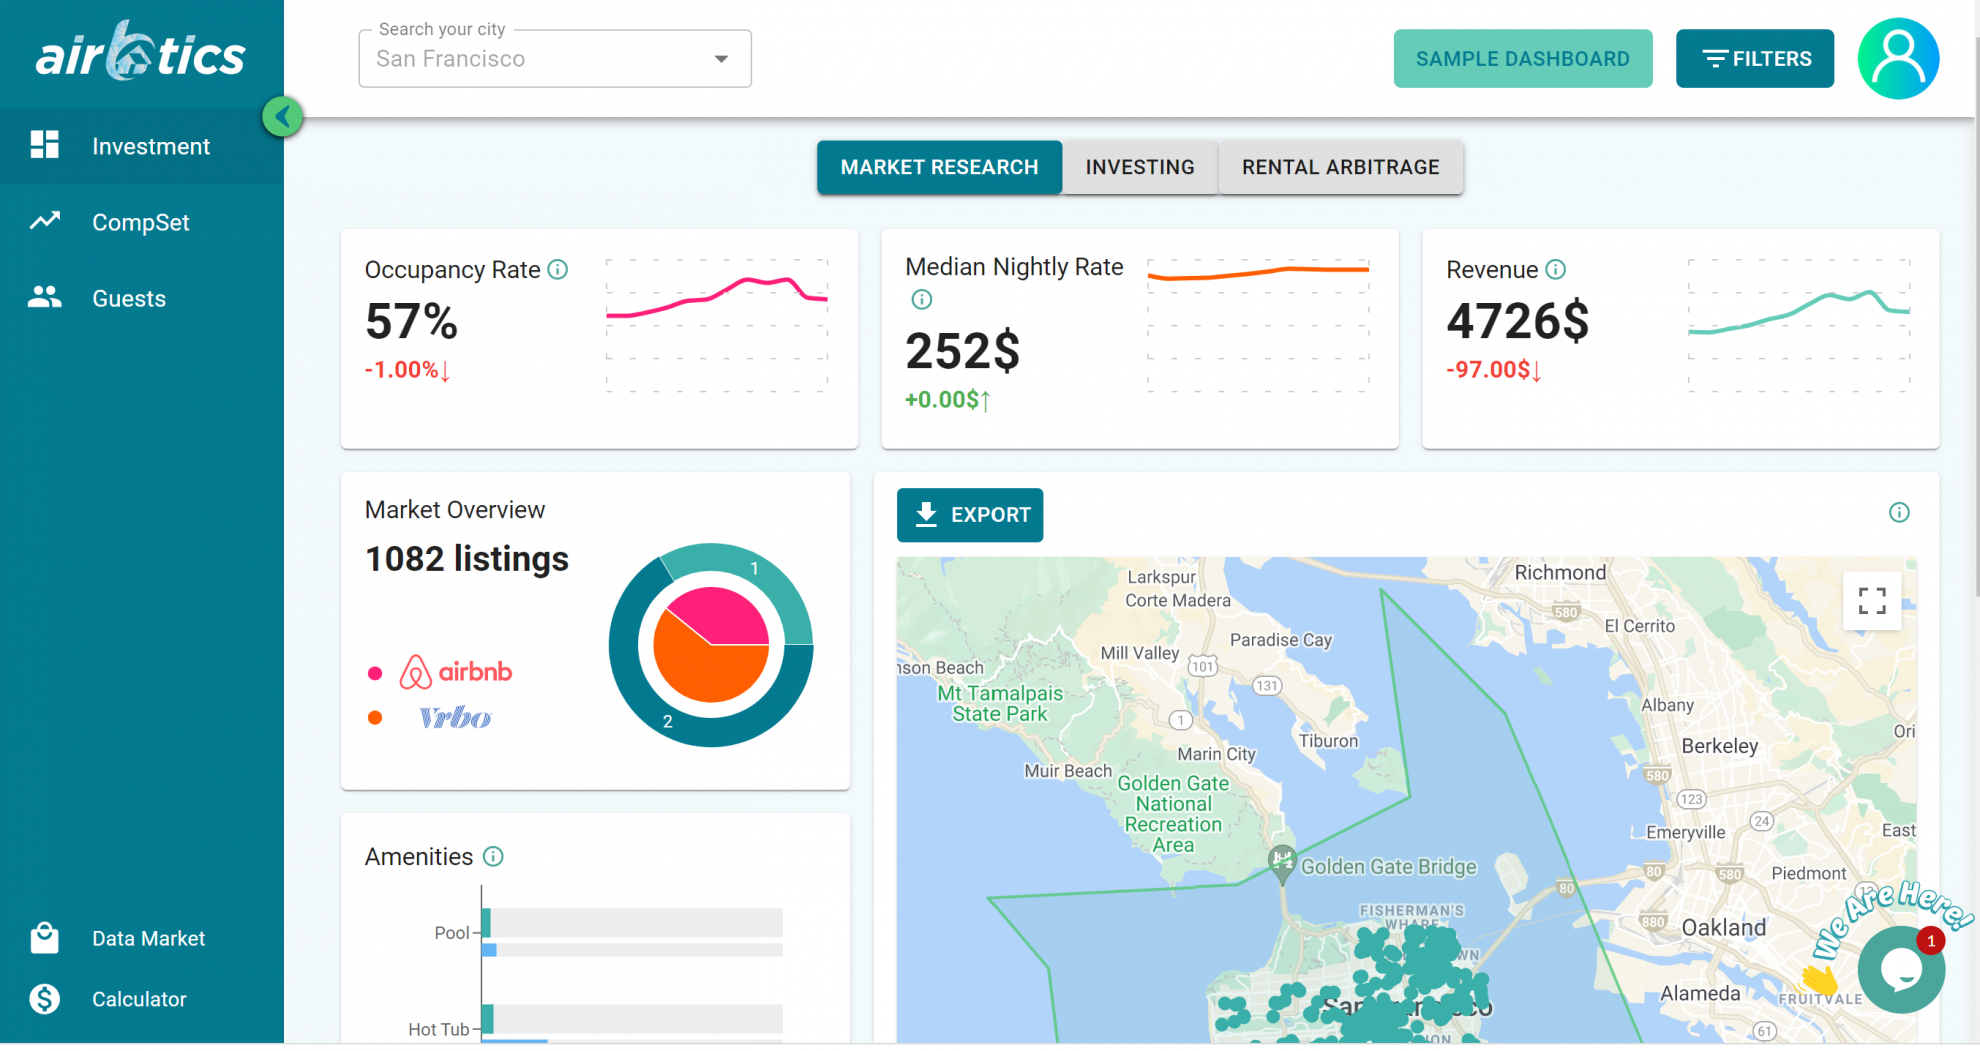The image size is (1980, 1051).
Task: Click the 252$ nightly rate value
Action: pos(963,352)
